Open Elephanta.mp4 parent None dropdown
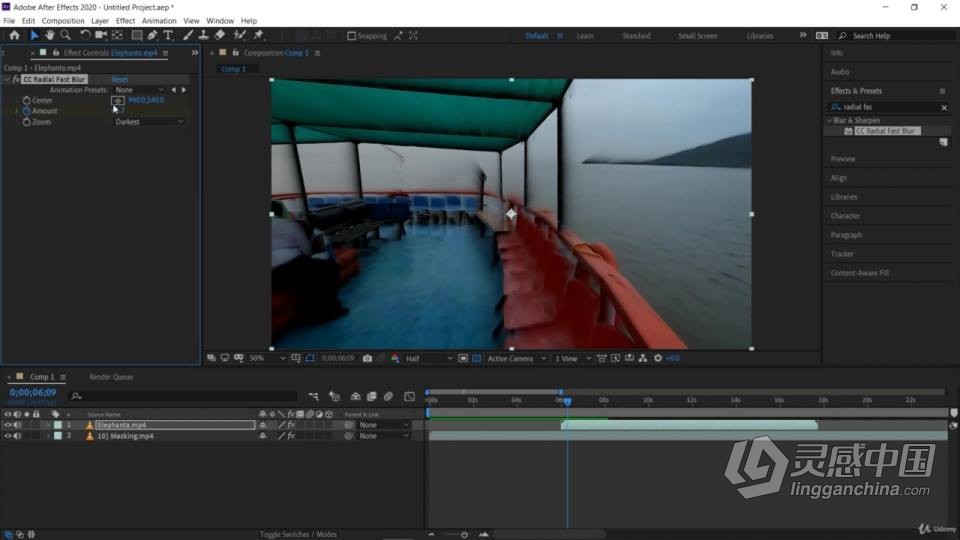Viewport: 960px width, 540px height. point(383,425)
